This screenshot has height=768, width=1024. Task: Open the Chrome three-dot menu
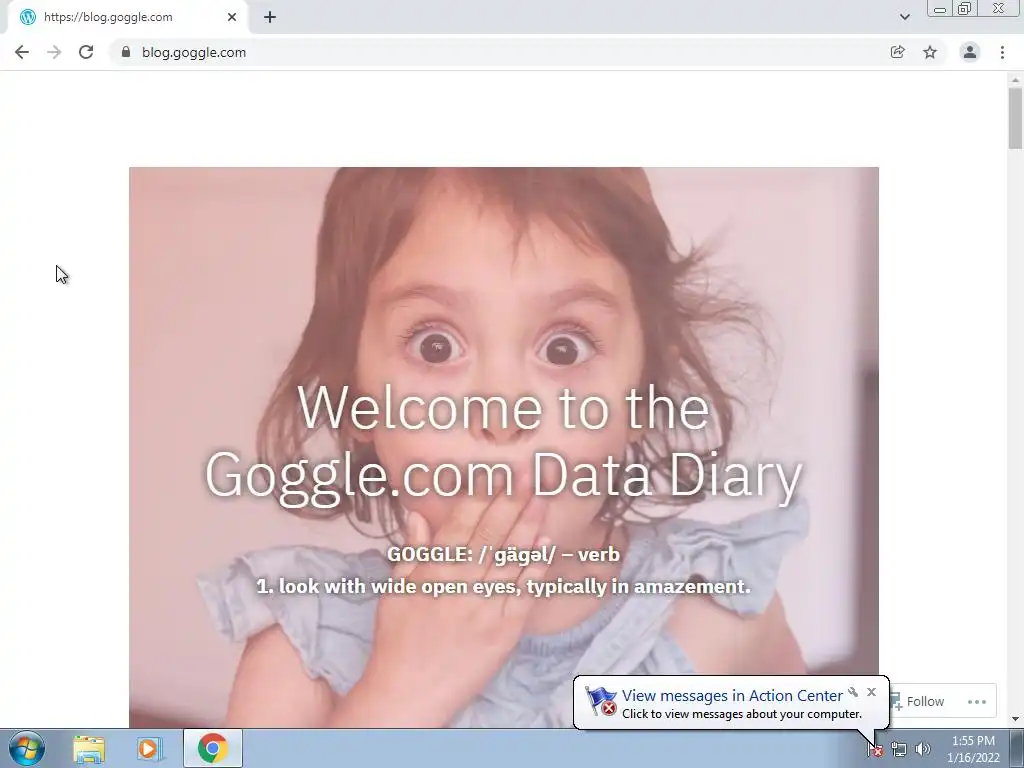[x=1002, y=52]
